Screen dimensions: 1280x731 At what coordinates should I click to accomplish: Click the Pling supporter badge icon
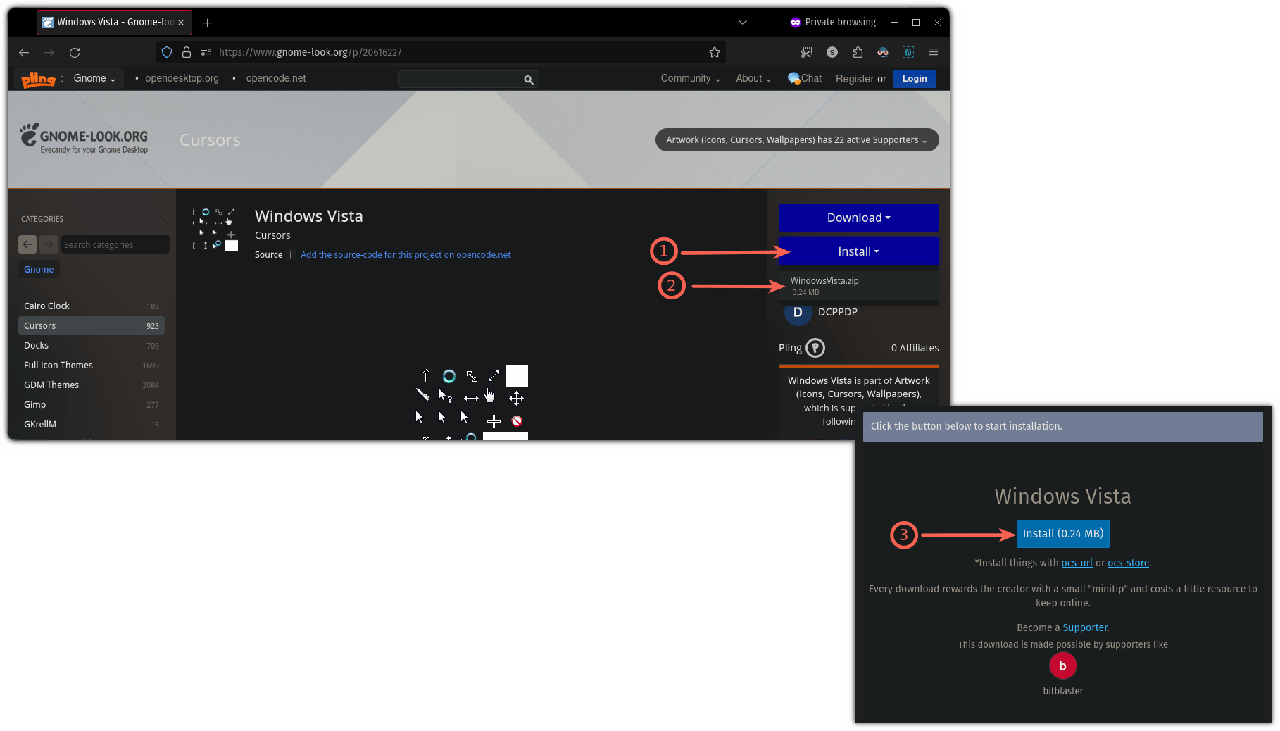pyautogui.click(x=816, y=348)
